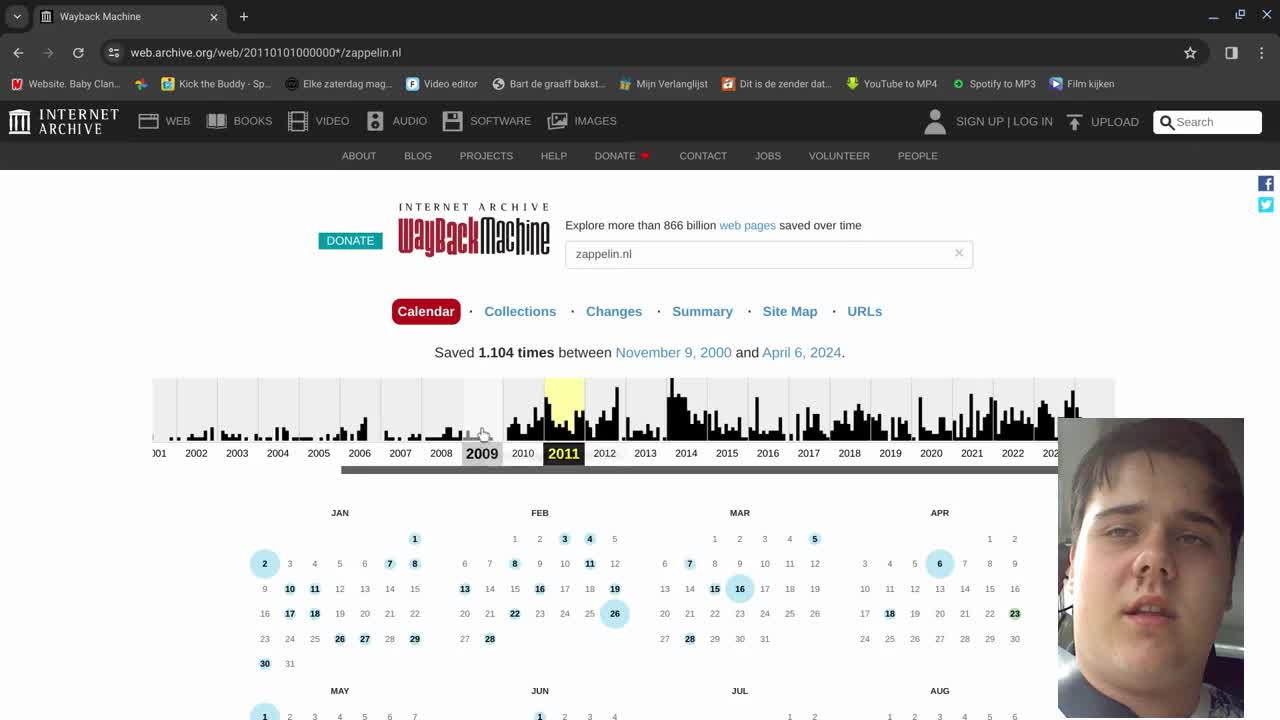Open the Software collection icon
1280x720 pixels.
(455, 120)
